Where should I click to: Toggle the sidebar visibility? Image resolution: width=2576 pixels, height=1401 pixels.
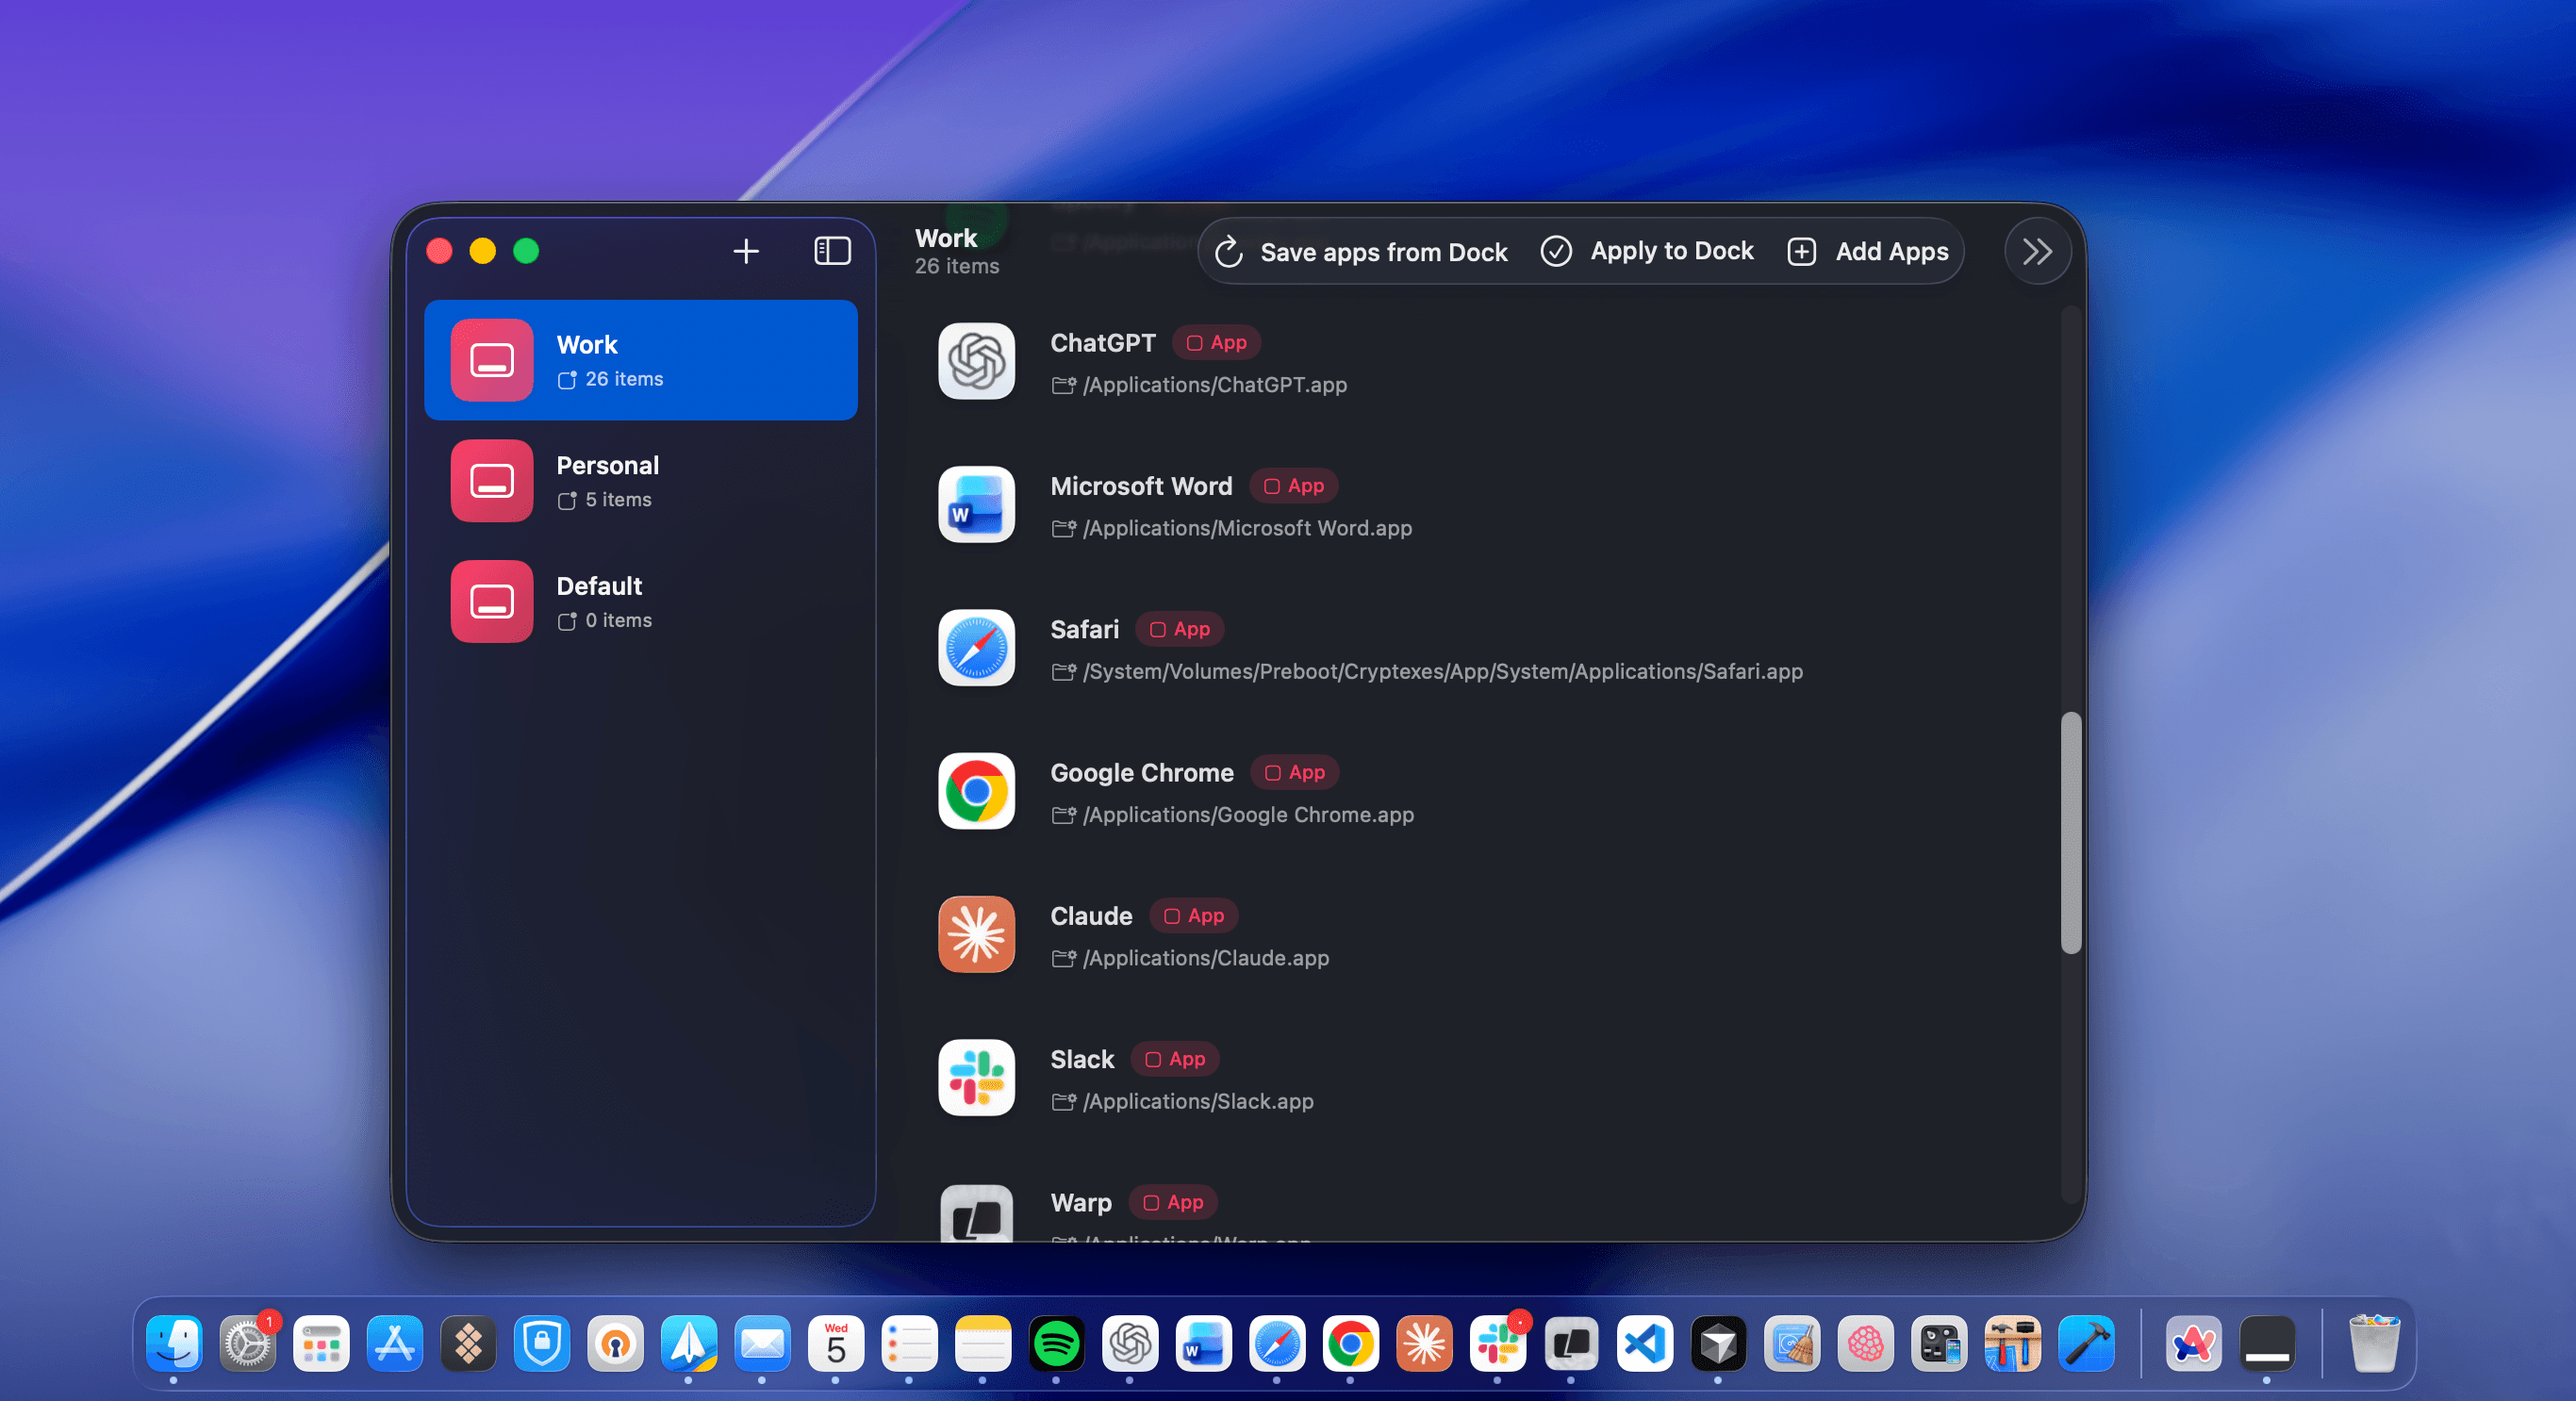(x=831, y=251)
